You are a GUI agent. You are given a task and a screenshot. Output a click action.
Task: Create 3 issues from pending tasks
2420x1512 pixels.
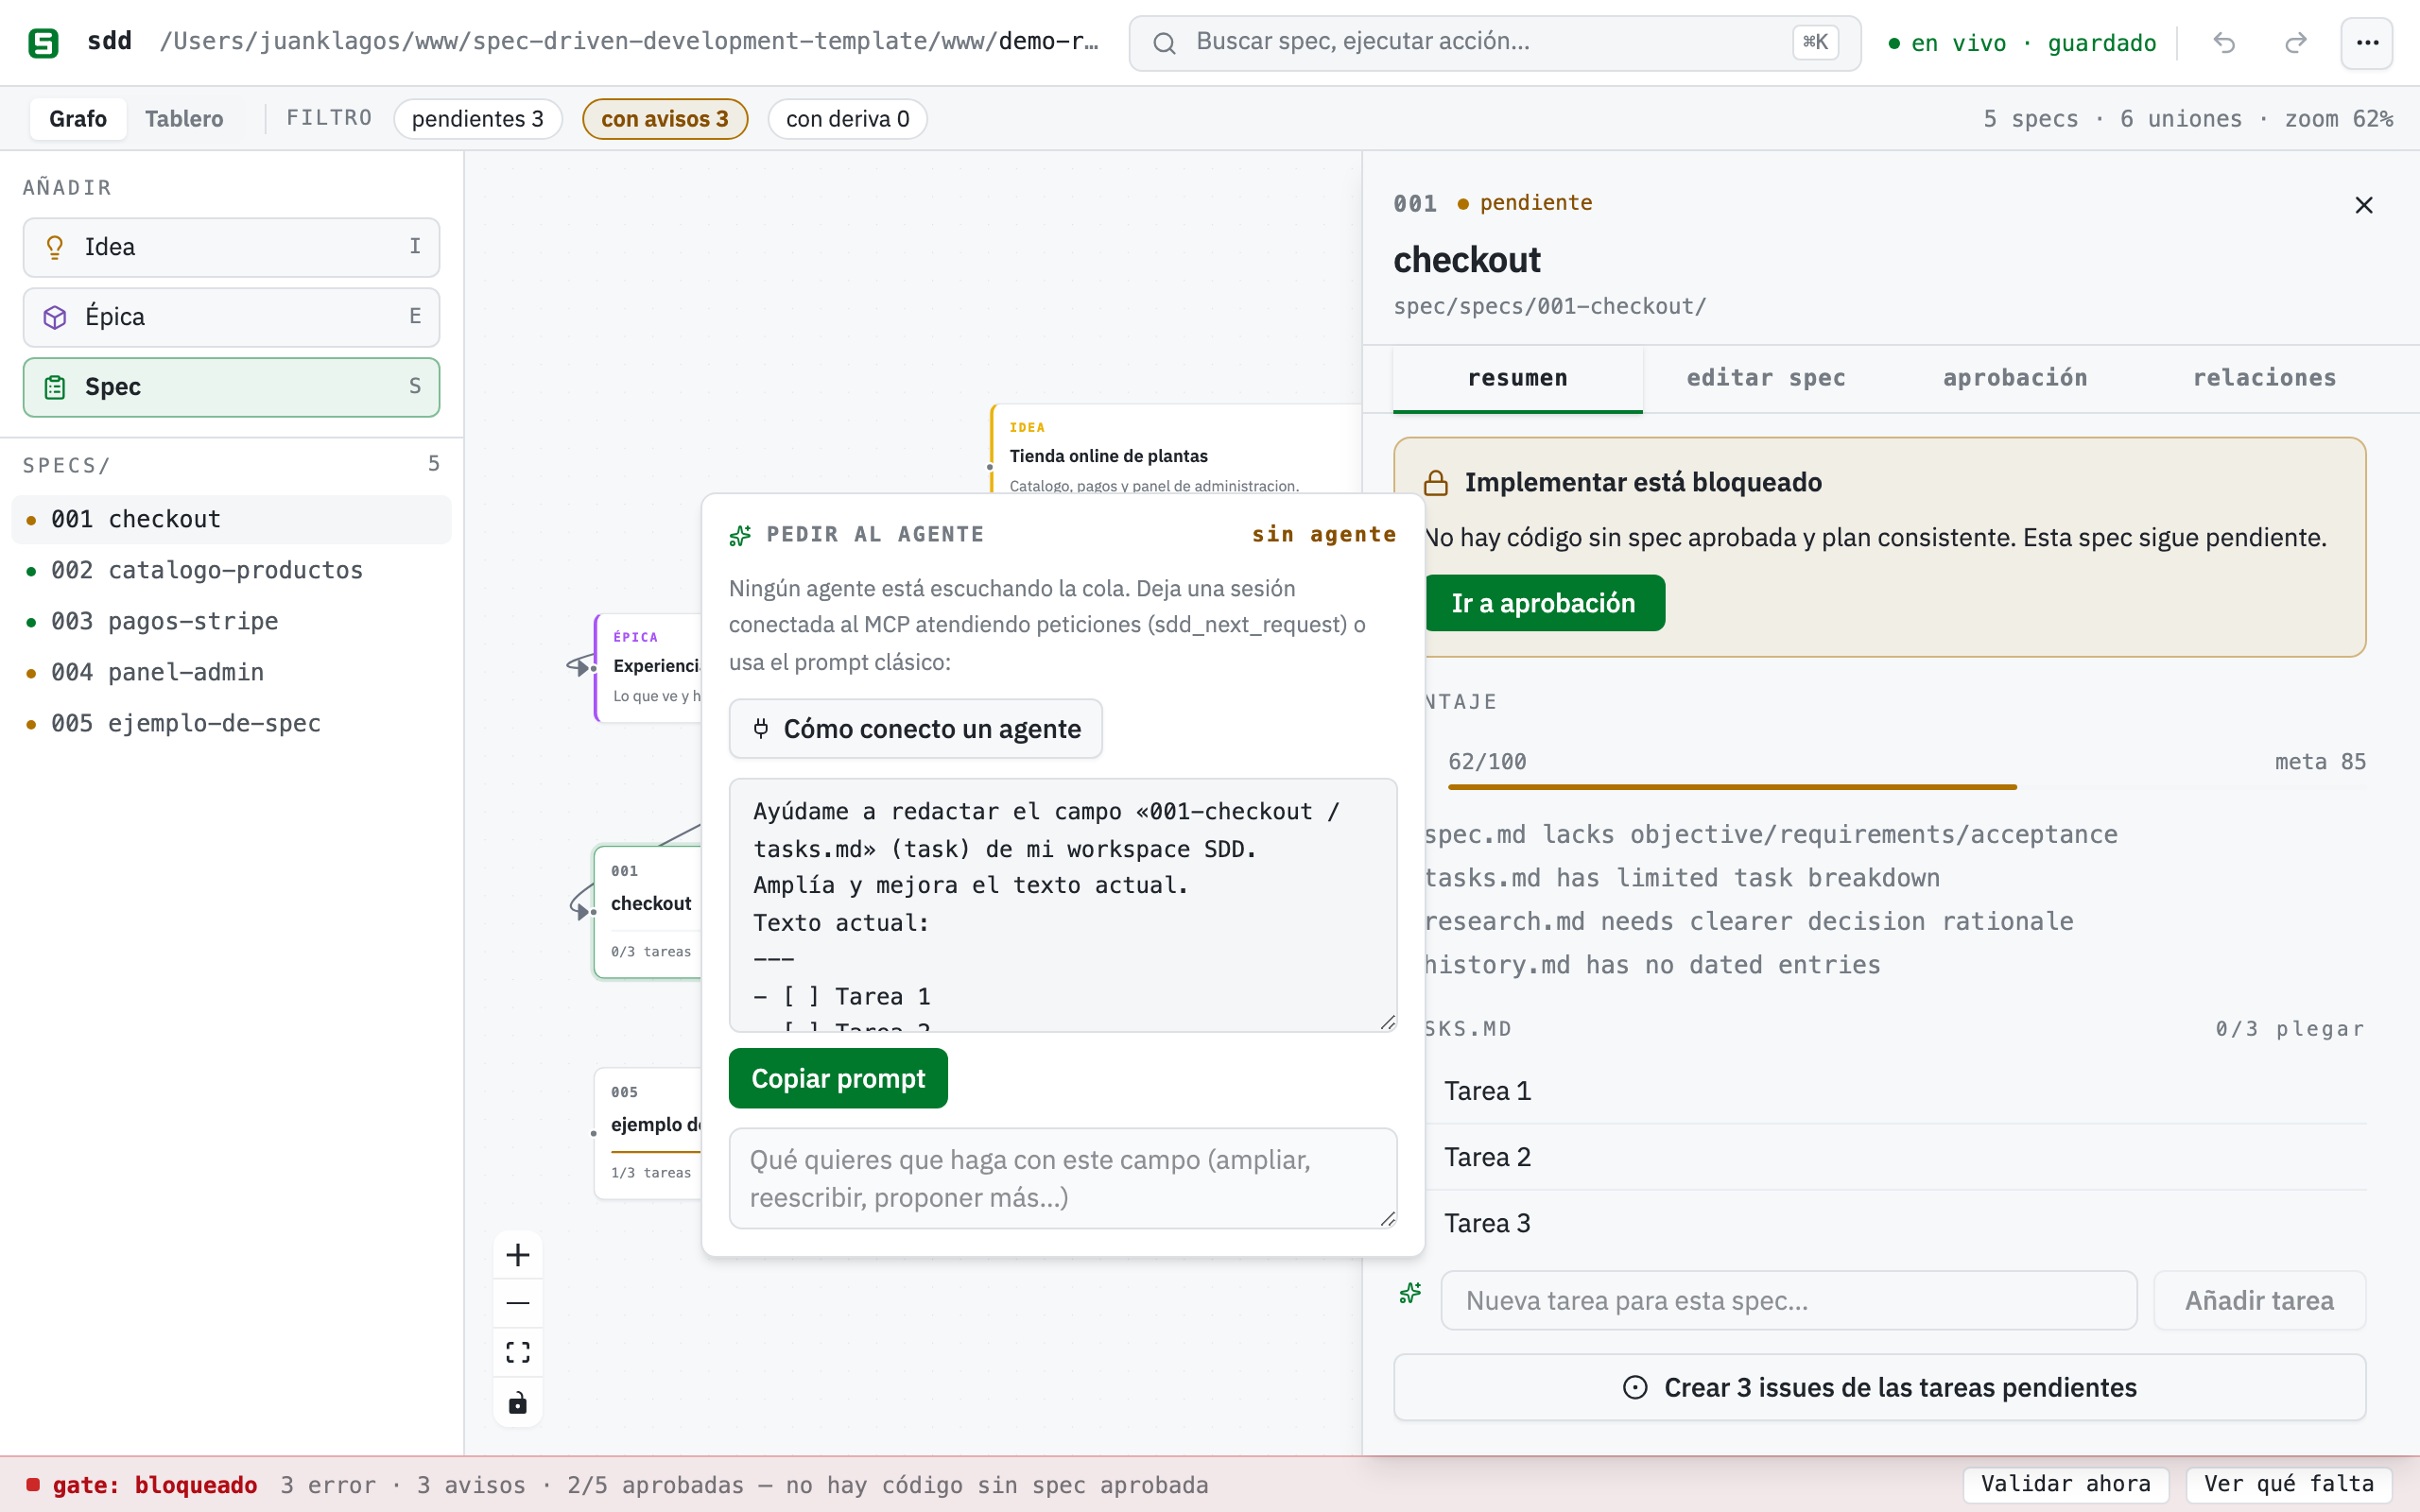(1879, 1388)
